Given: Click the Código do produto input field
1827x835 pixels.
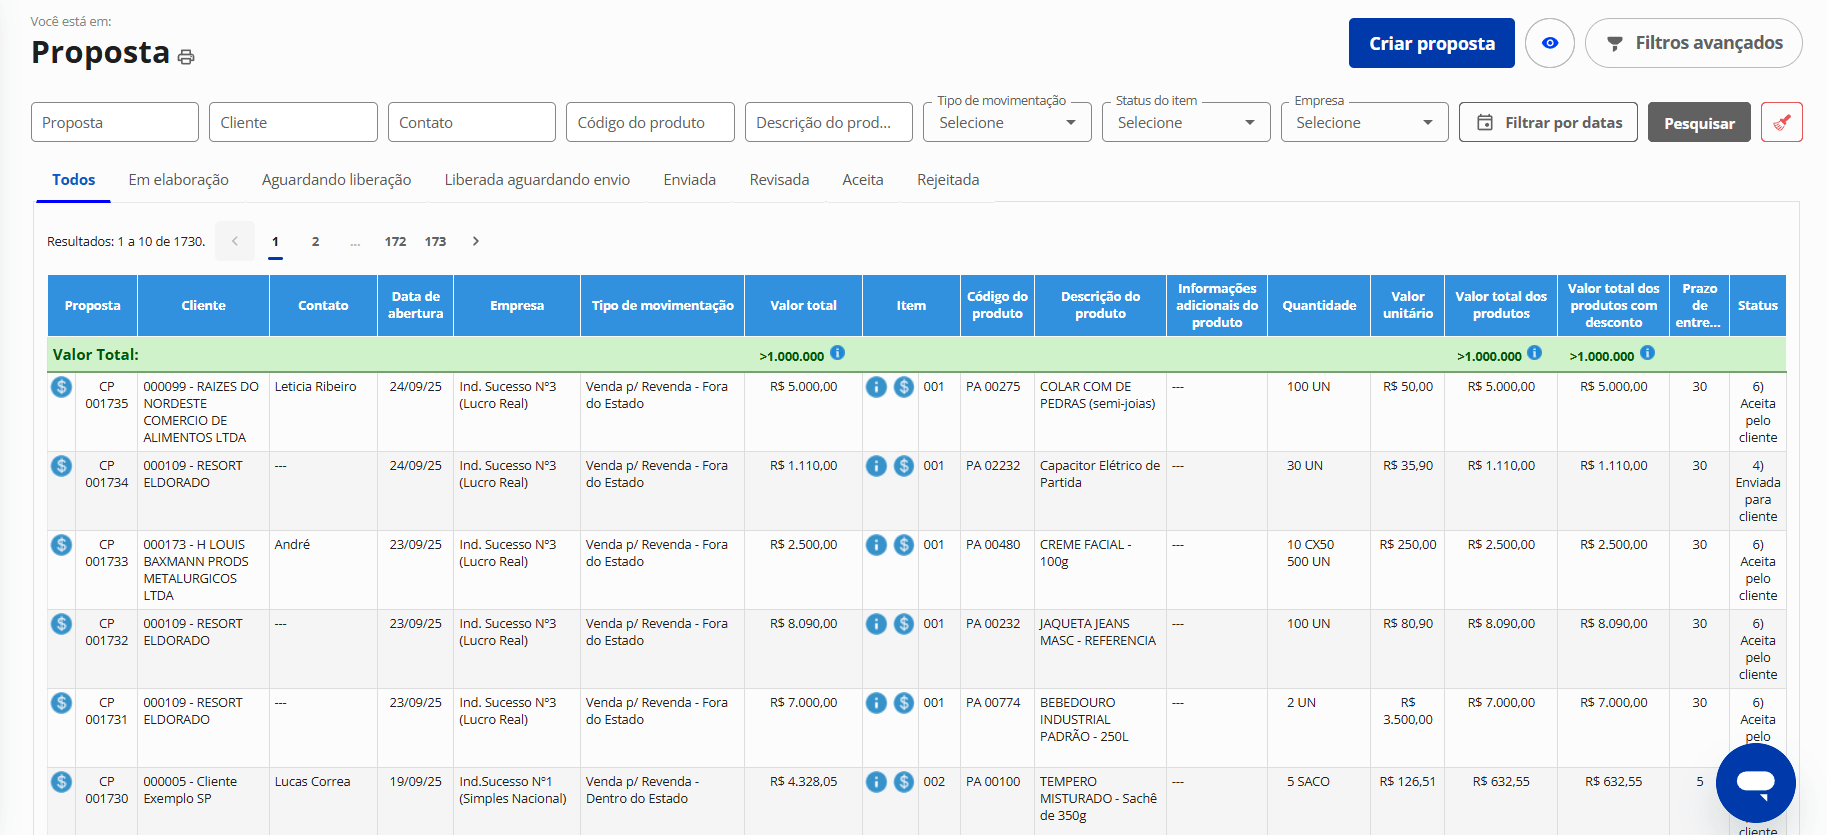Looking at the screenshot, I should click(649, 122).
